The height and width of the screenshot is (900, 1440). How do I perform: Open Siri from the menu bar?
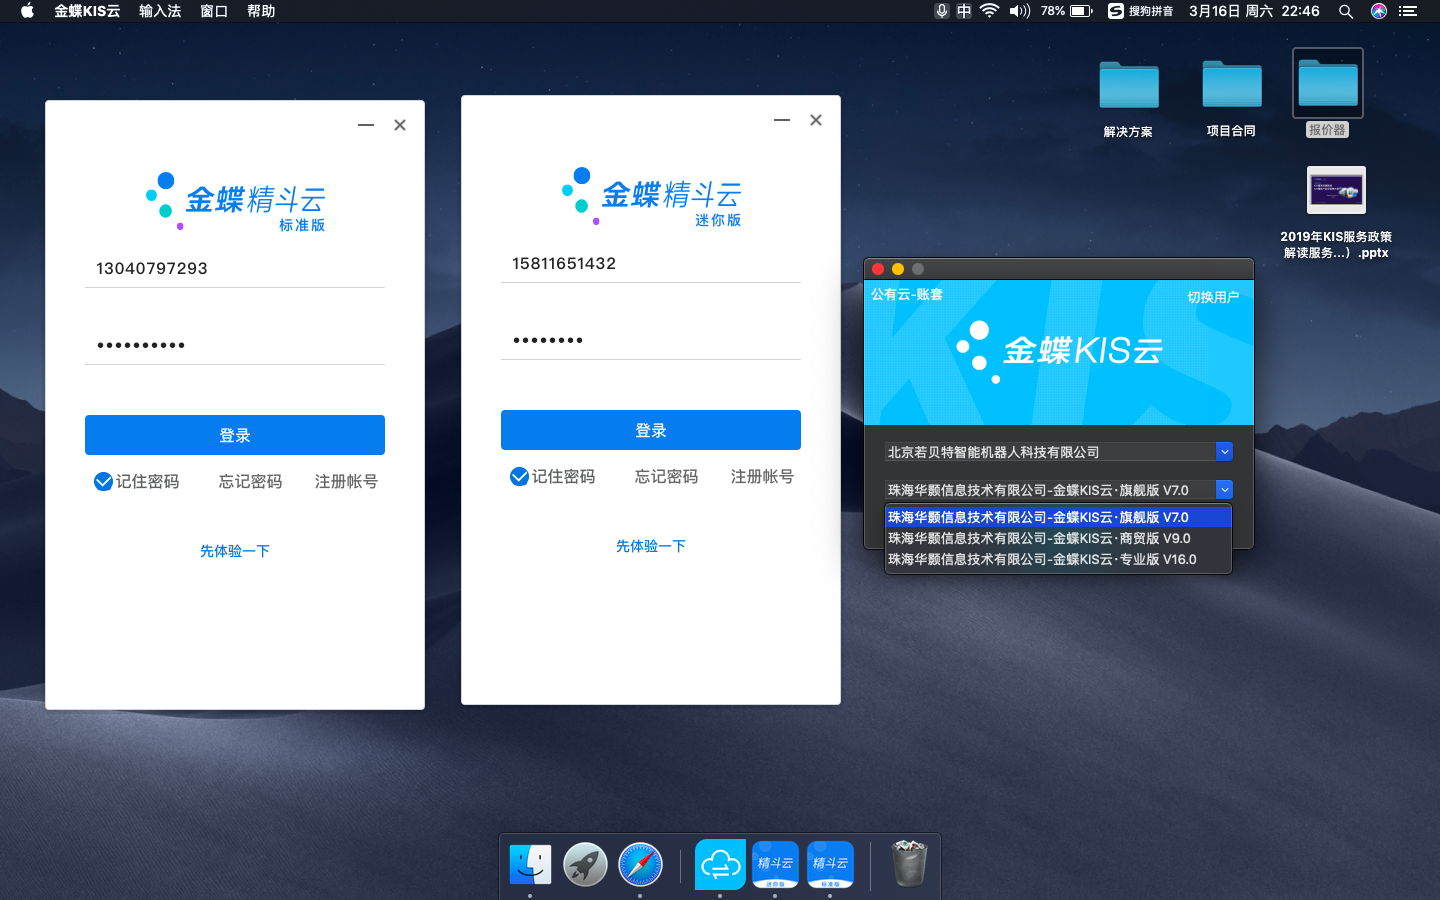point(1379,11)
